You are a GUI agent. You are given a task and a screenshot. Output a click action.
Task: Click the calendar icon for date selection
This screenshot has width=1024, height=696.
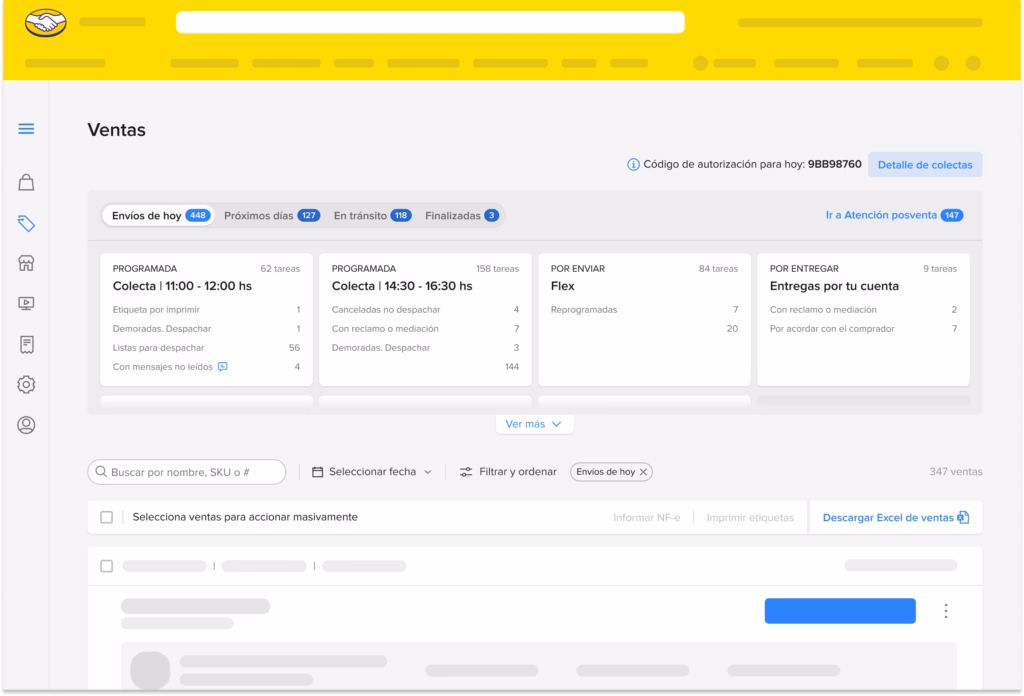pos(317,472)
